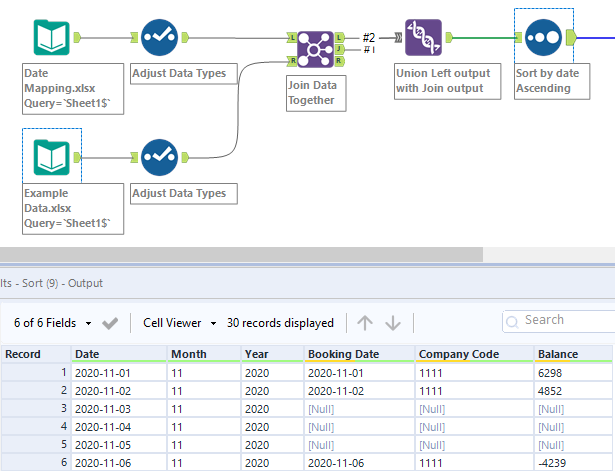Select the Null Company Code in record 3
This screenshot has height=471, width=615.
pos(474,409)
